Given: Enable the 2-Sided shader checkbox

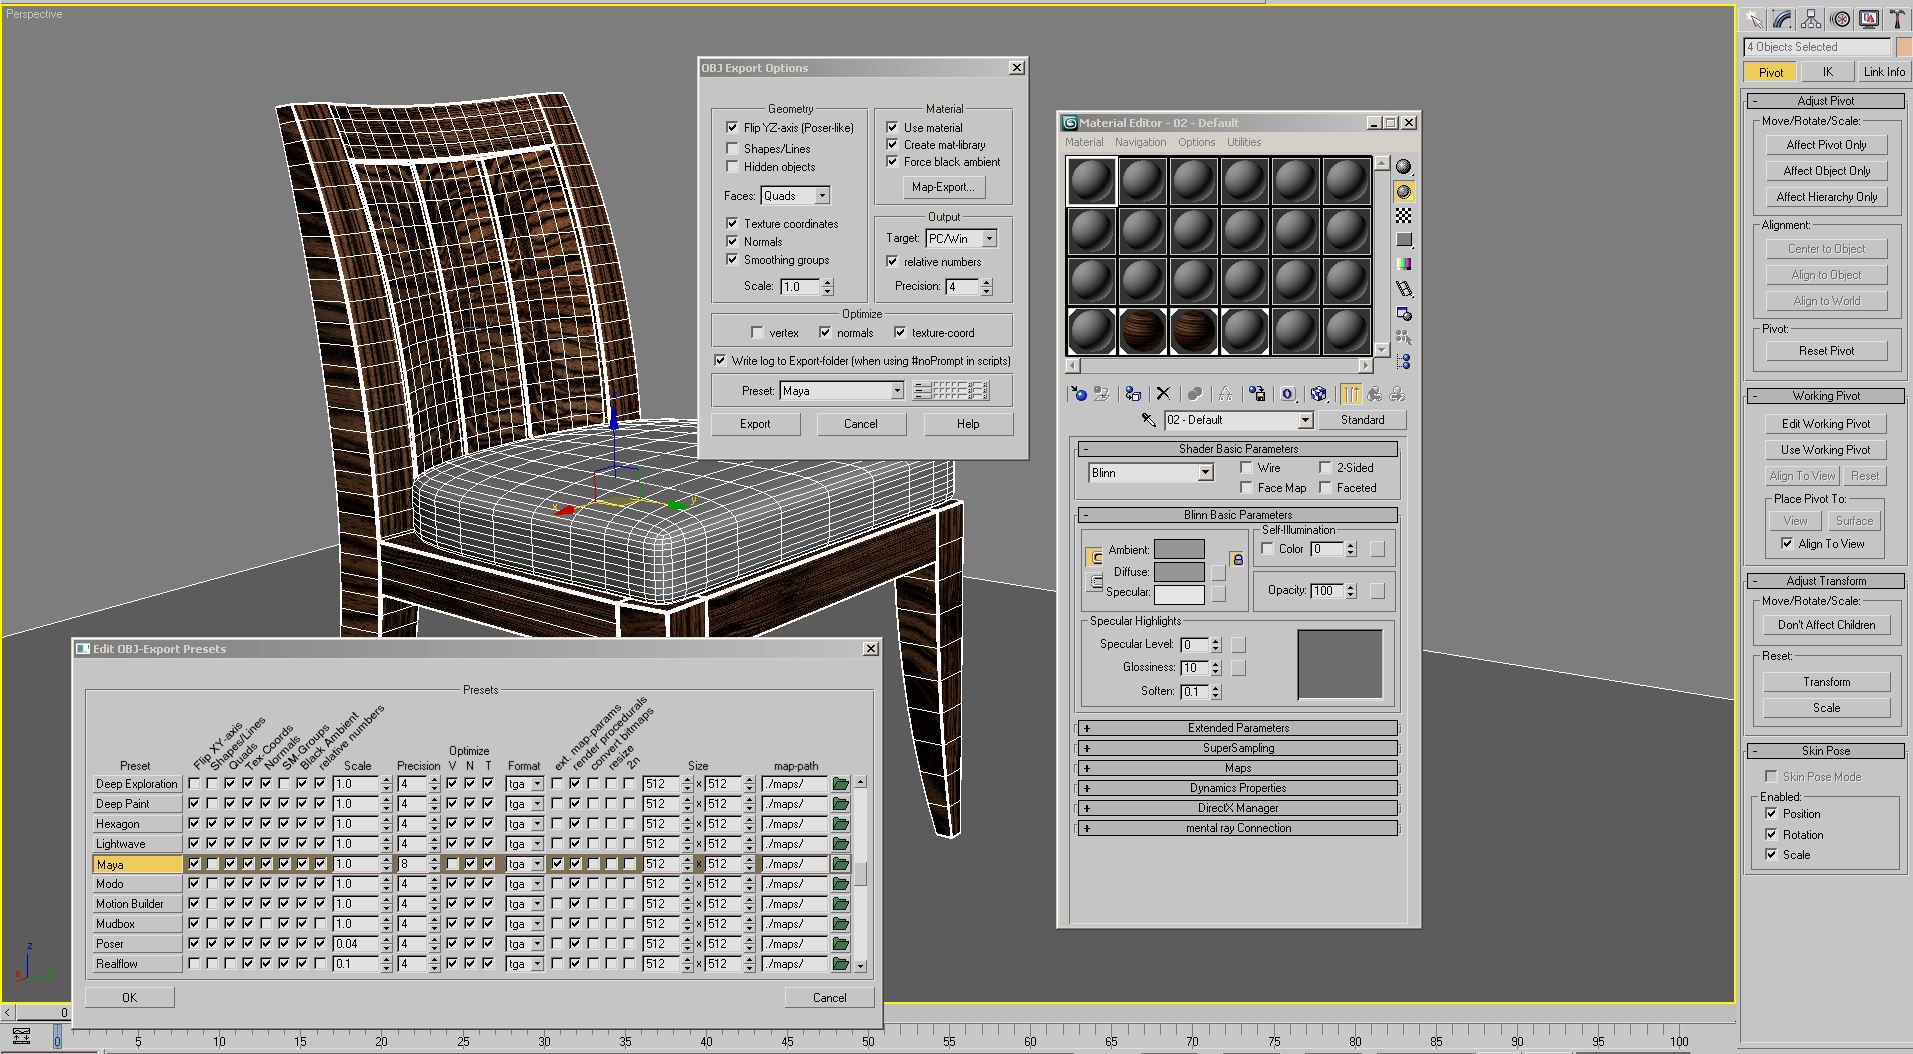Looking at the screenshot, I should coord(1325,468).
